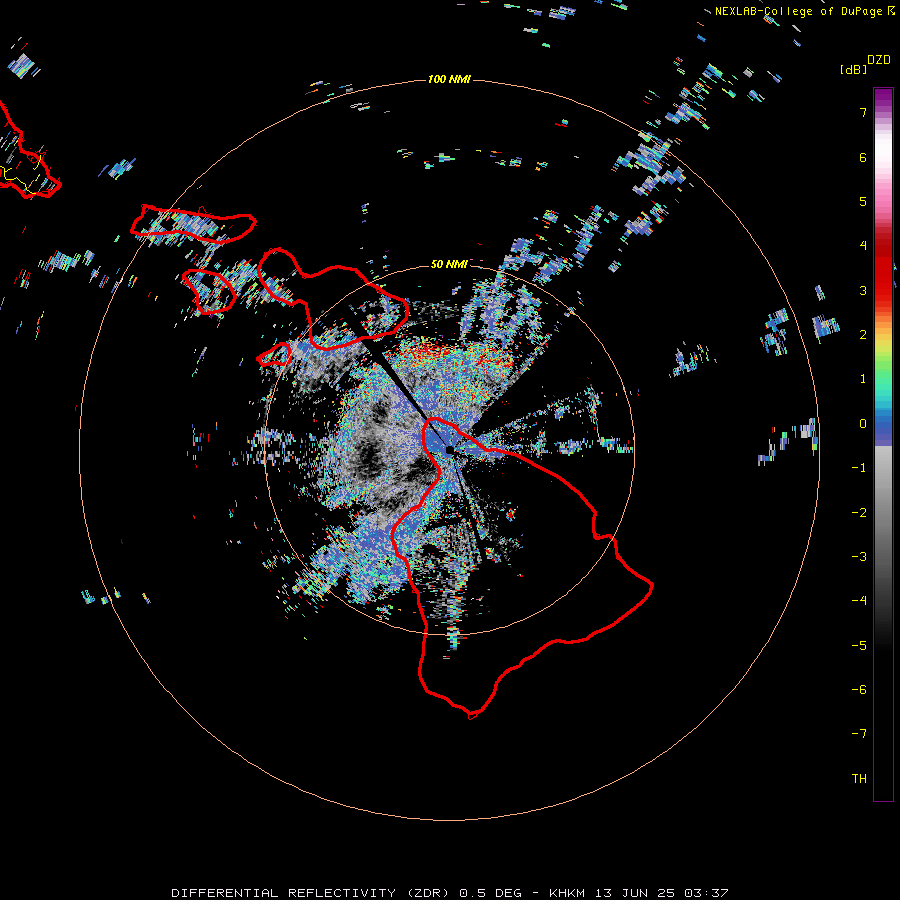Click legend value -1 on color scale
Viewport: 900px width, 900px height.
click(859, 468)
